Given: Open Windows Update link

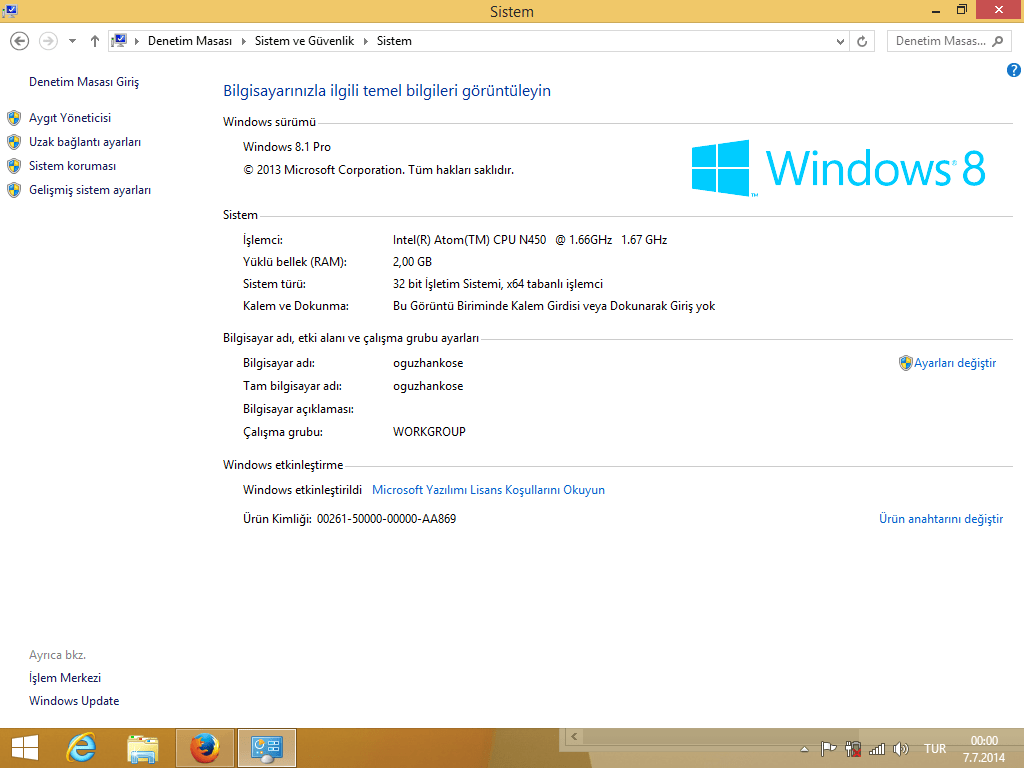Looking at the screenshot, I should [74, 701].
